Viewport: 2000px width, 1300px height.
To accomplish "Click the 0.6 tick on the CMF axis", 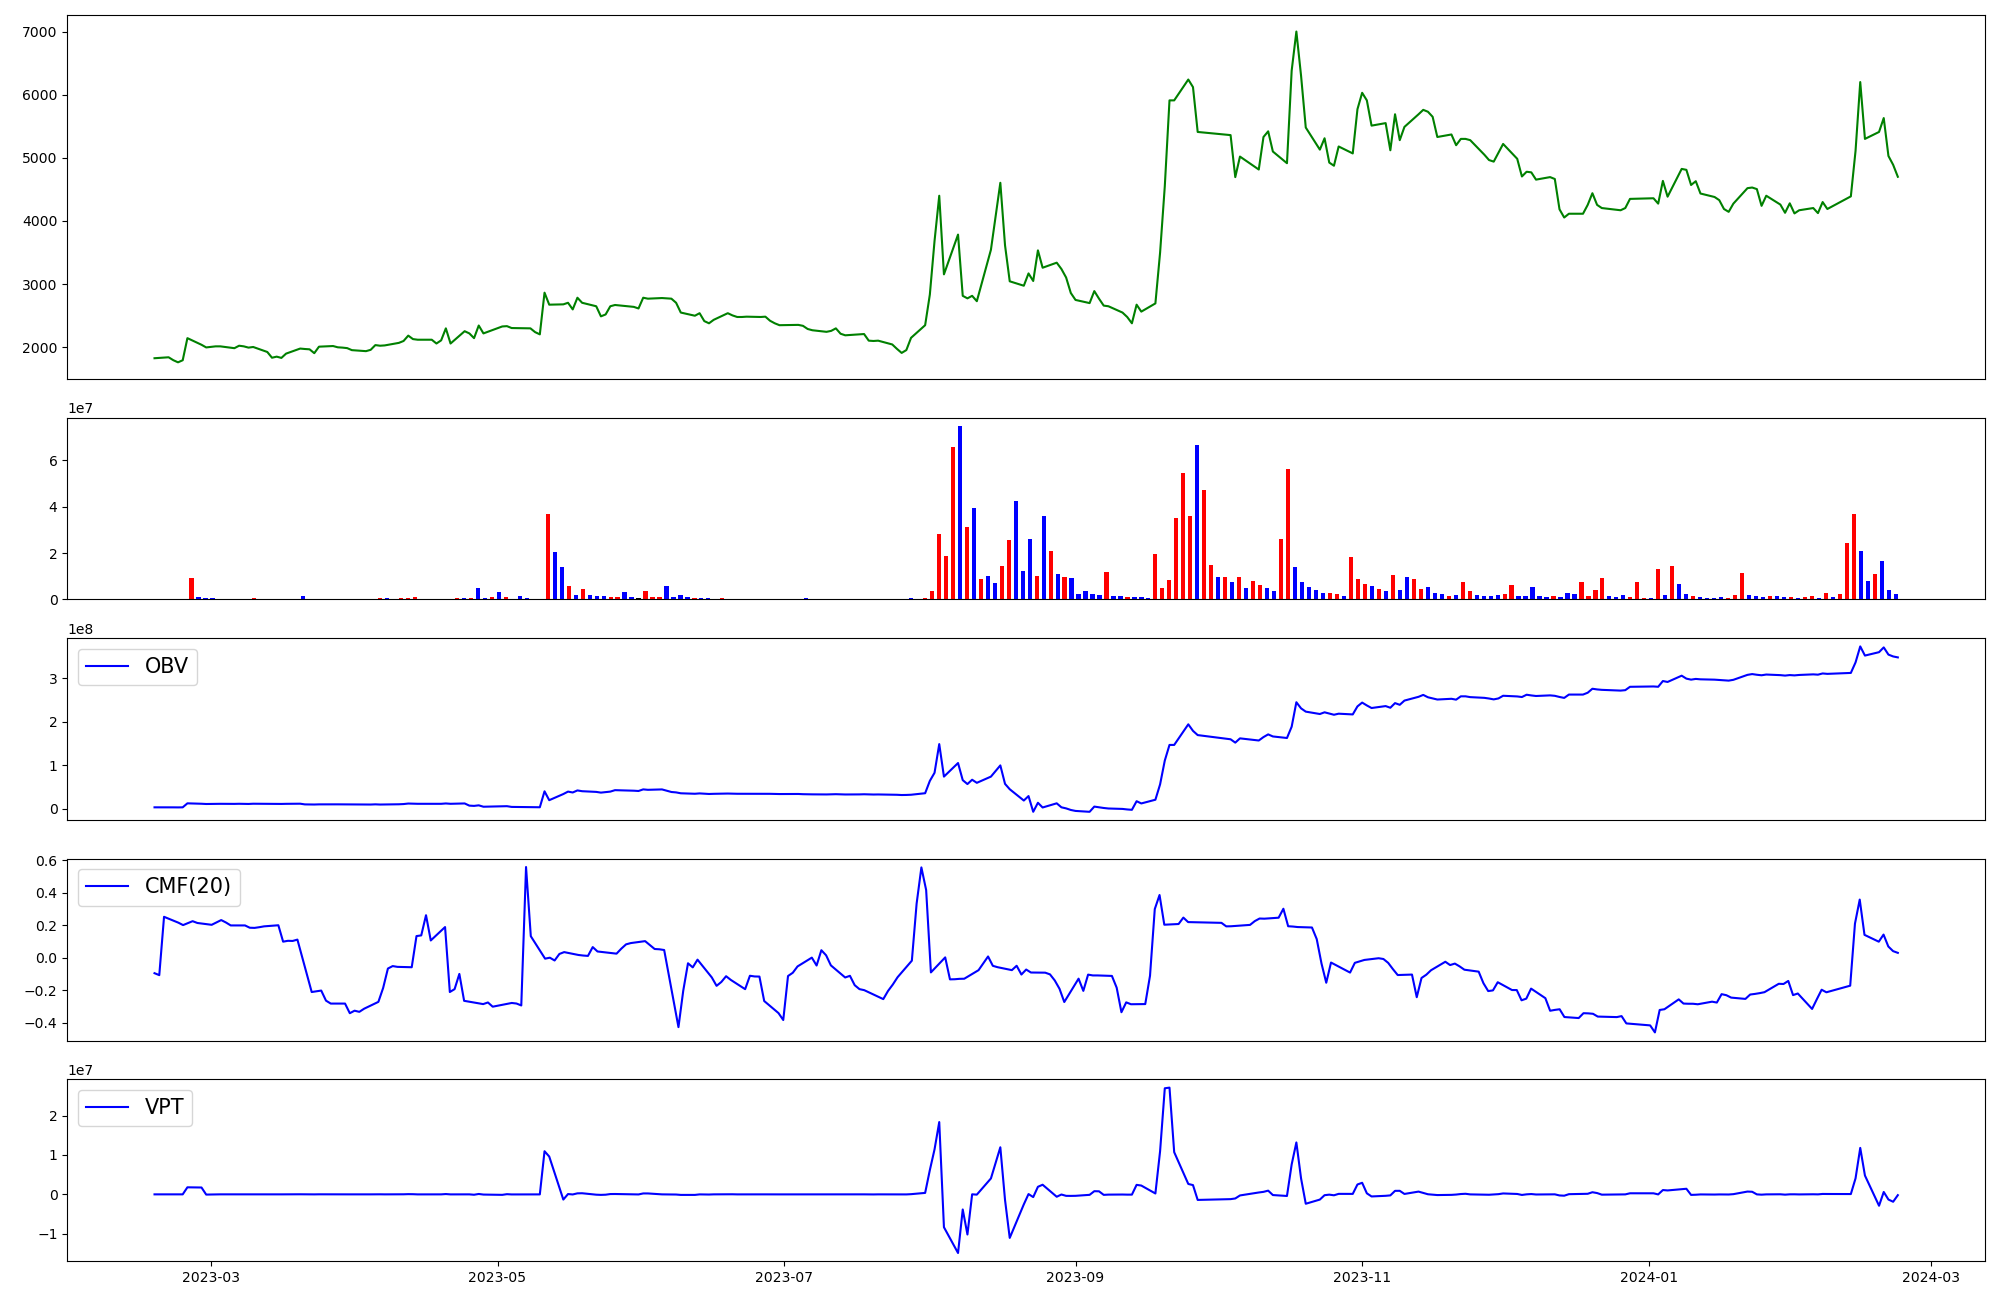I will [x=46, y=861].
